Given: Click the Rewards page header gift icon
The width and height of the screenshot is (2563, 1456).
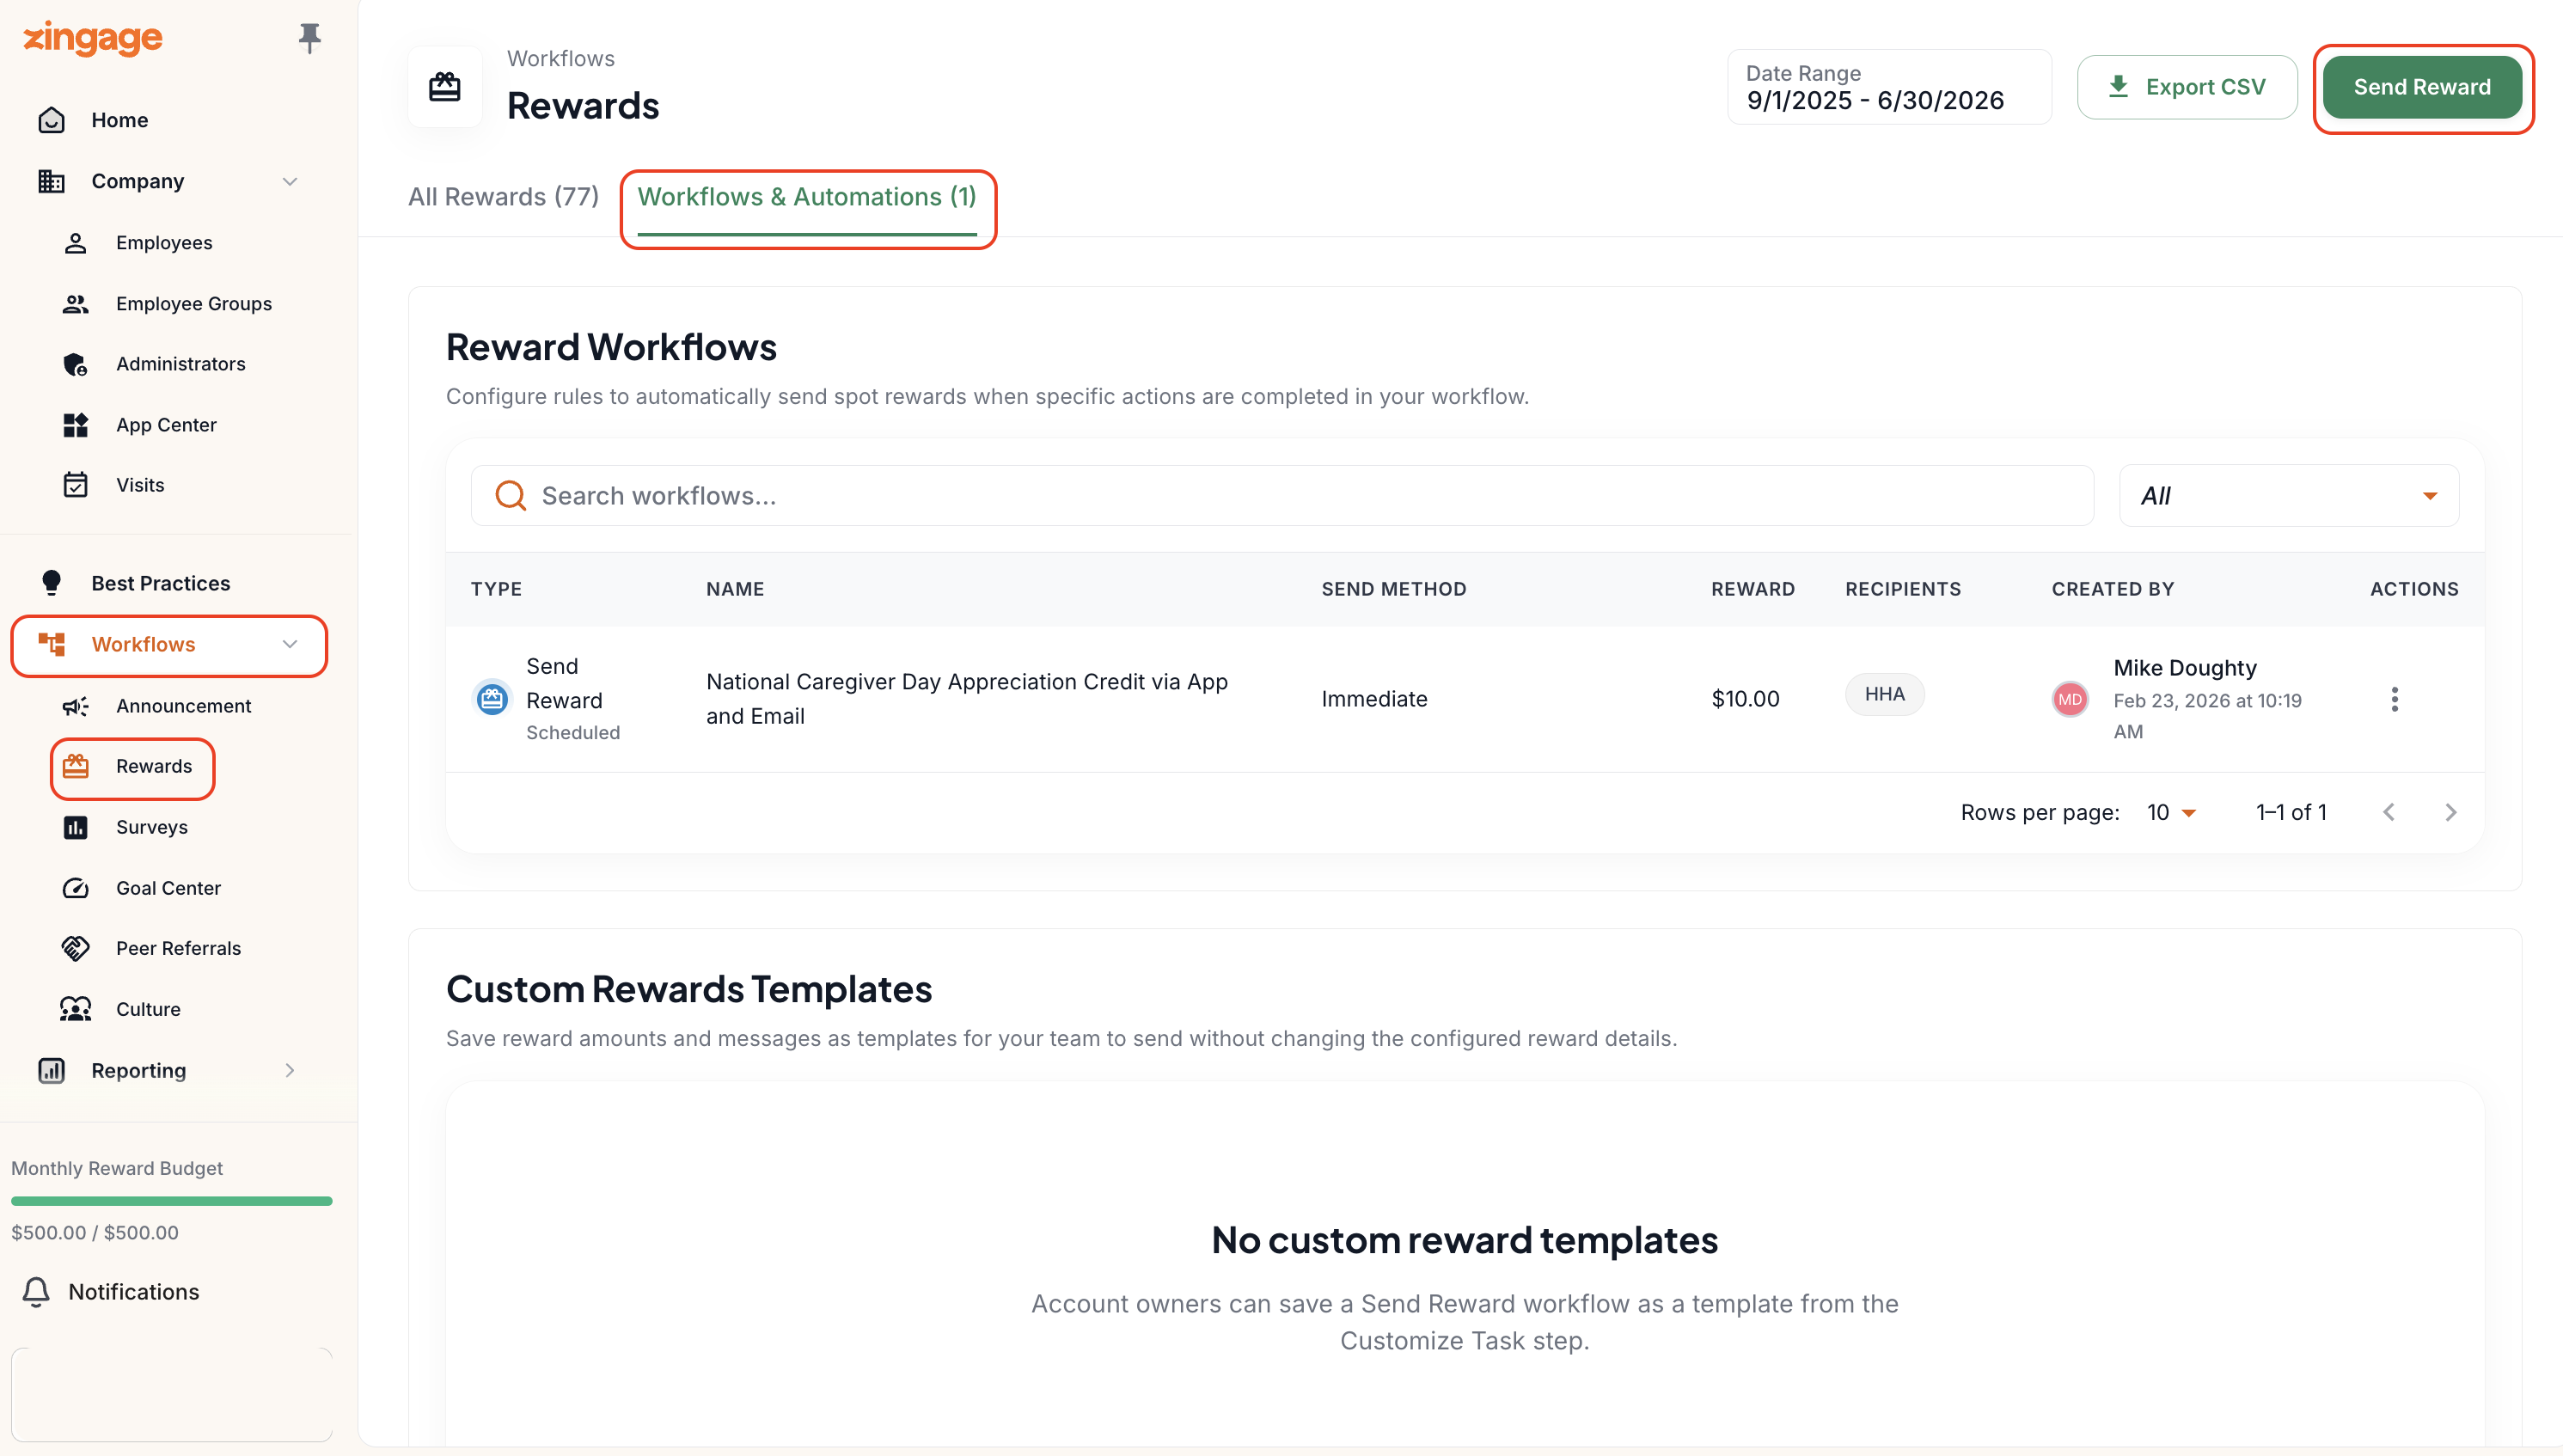Looking at the screenshot, I should [x=445, y=87].
